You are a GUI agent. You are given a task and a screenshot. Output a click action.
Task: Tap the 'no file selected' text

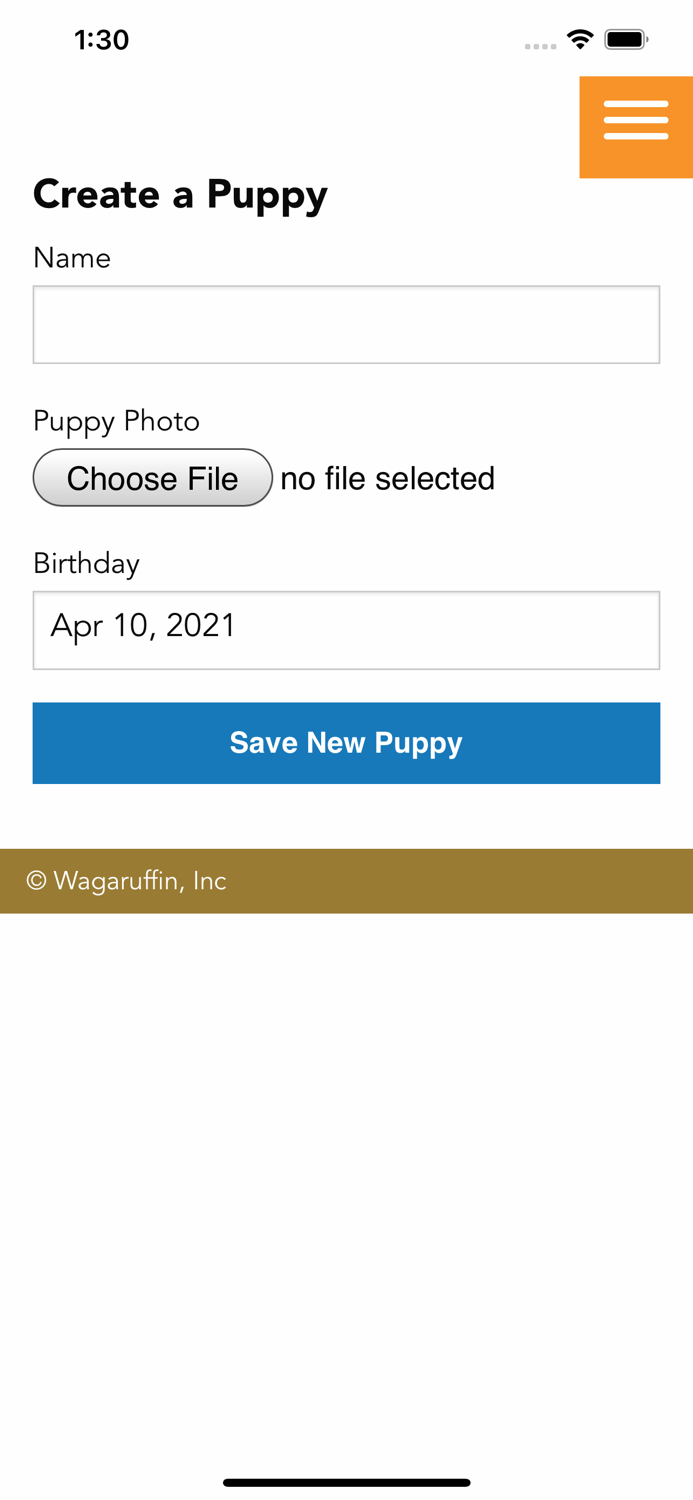click(388, 478)
